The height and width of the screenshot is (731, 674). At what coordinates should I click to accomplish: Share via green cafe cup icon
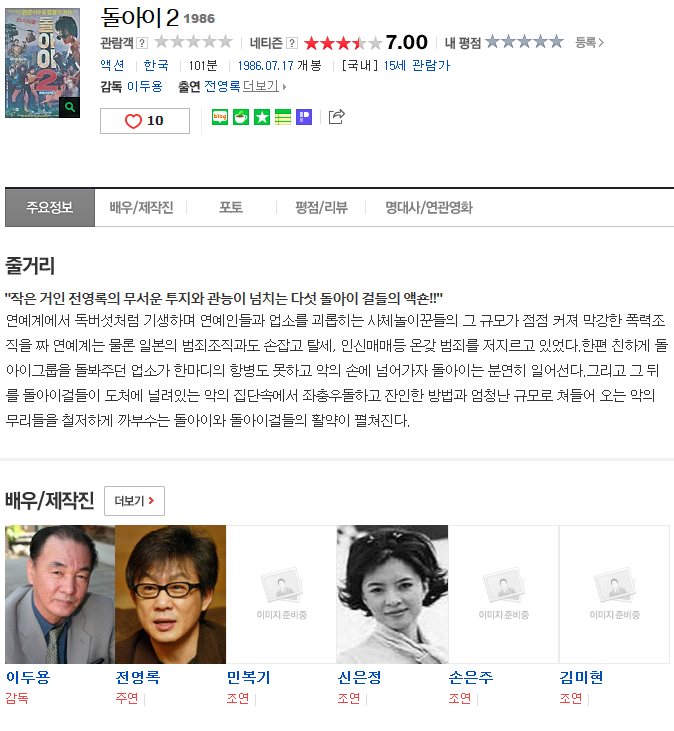(241, 117)
